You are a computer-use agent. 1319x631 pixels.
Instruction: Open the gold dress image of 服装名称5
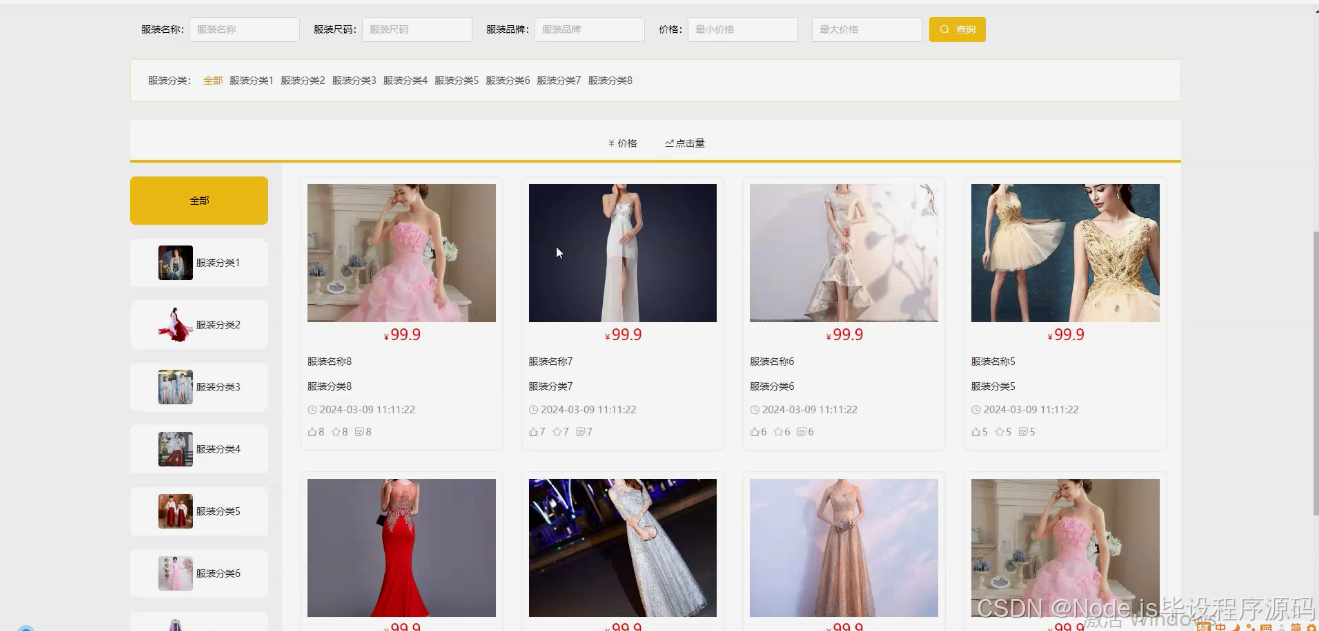pyautogui.click(x=1065, y=253)
